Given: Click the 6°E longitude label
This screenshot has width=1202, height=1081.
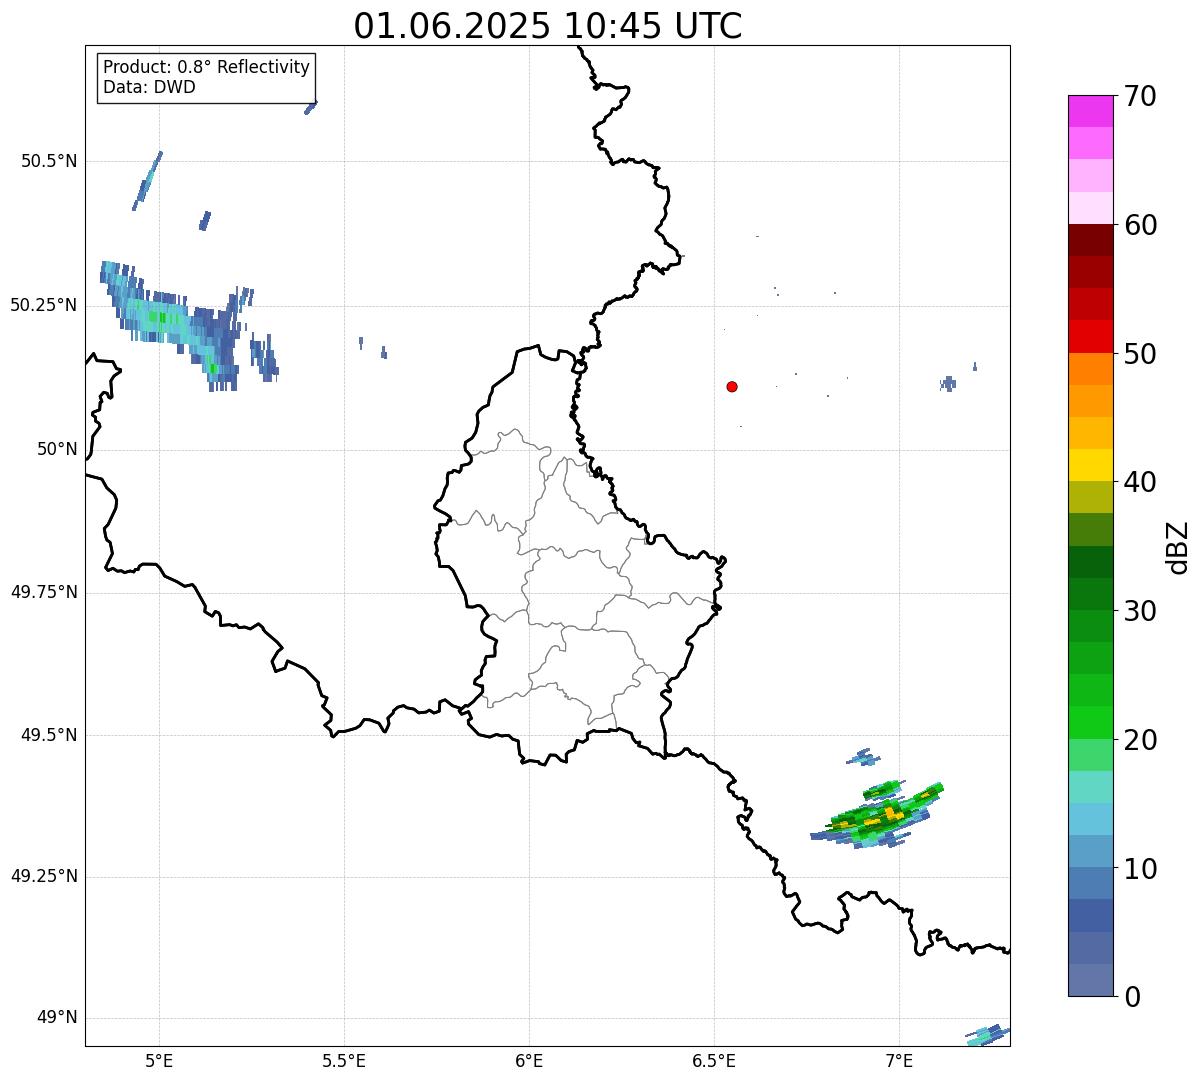Looking at the screenshot, I should (x=529, y=1060).
